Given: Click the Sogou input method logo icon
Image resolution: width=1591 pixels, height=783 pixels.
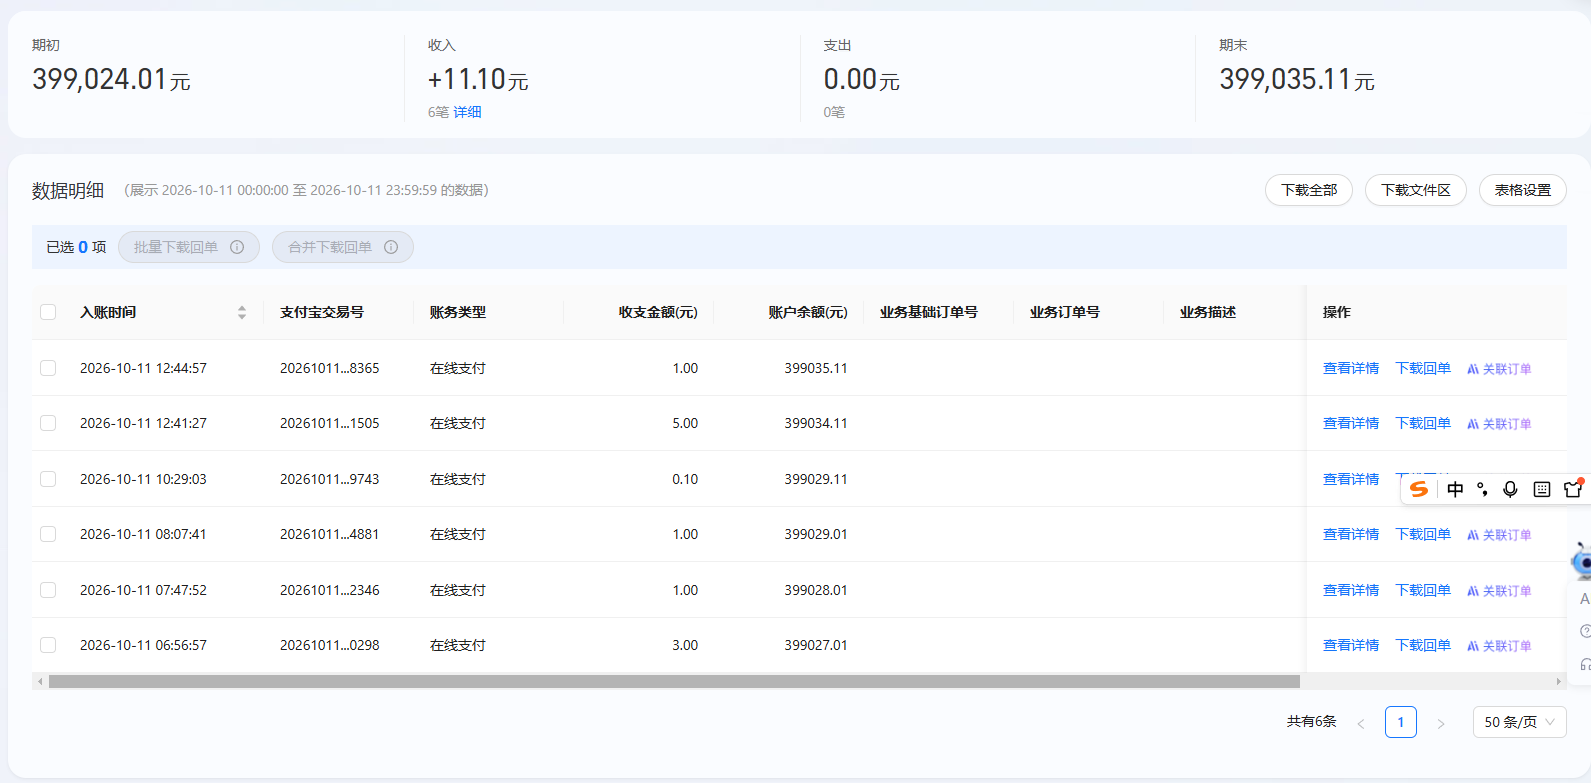Looking at the screenshot, I should (x=1418, y=489).
